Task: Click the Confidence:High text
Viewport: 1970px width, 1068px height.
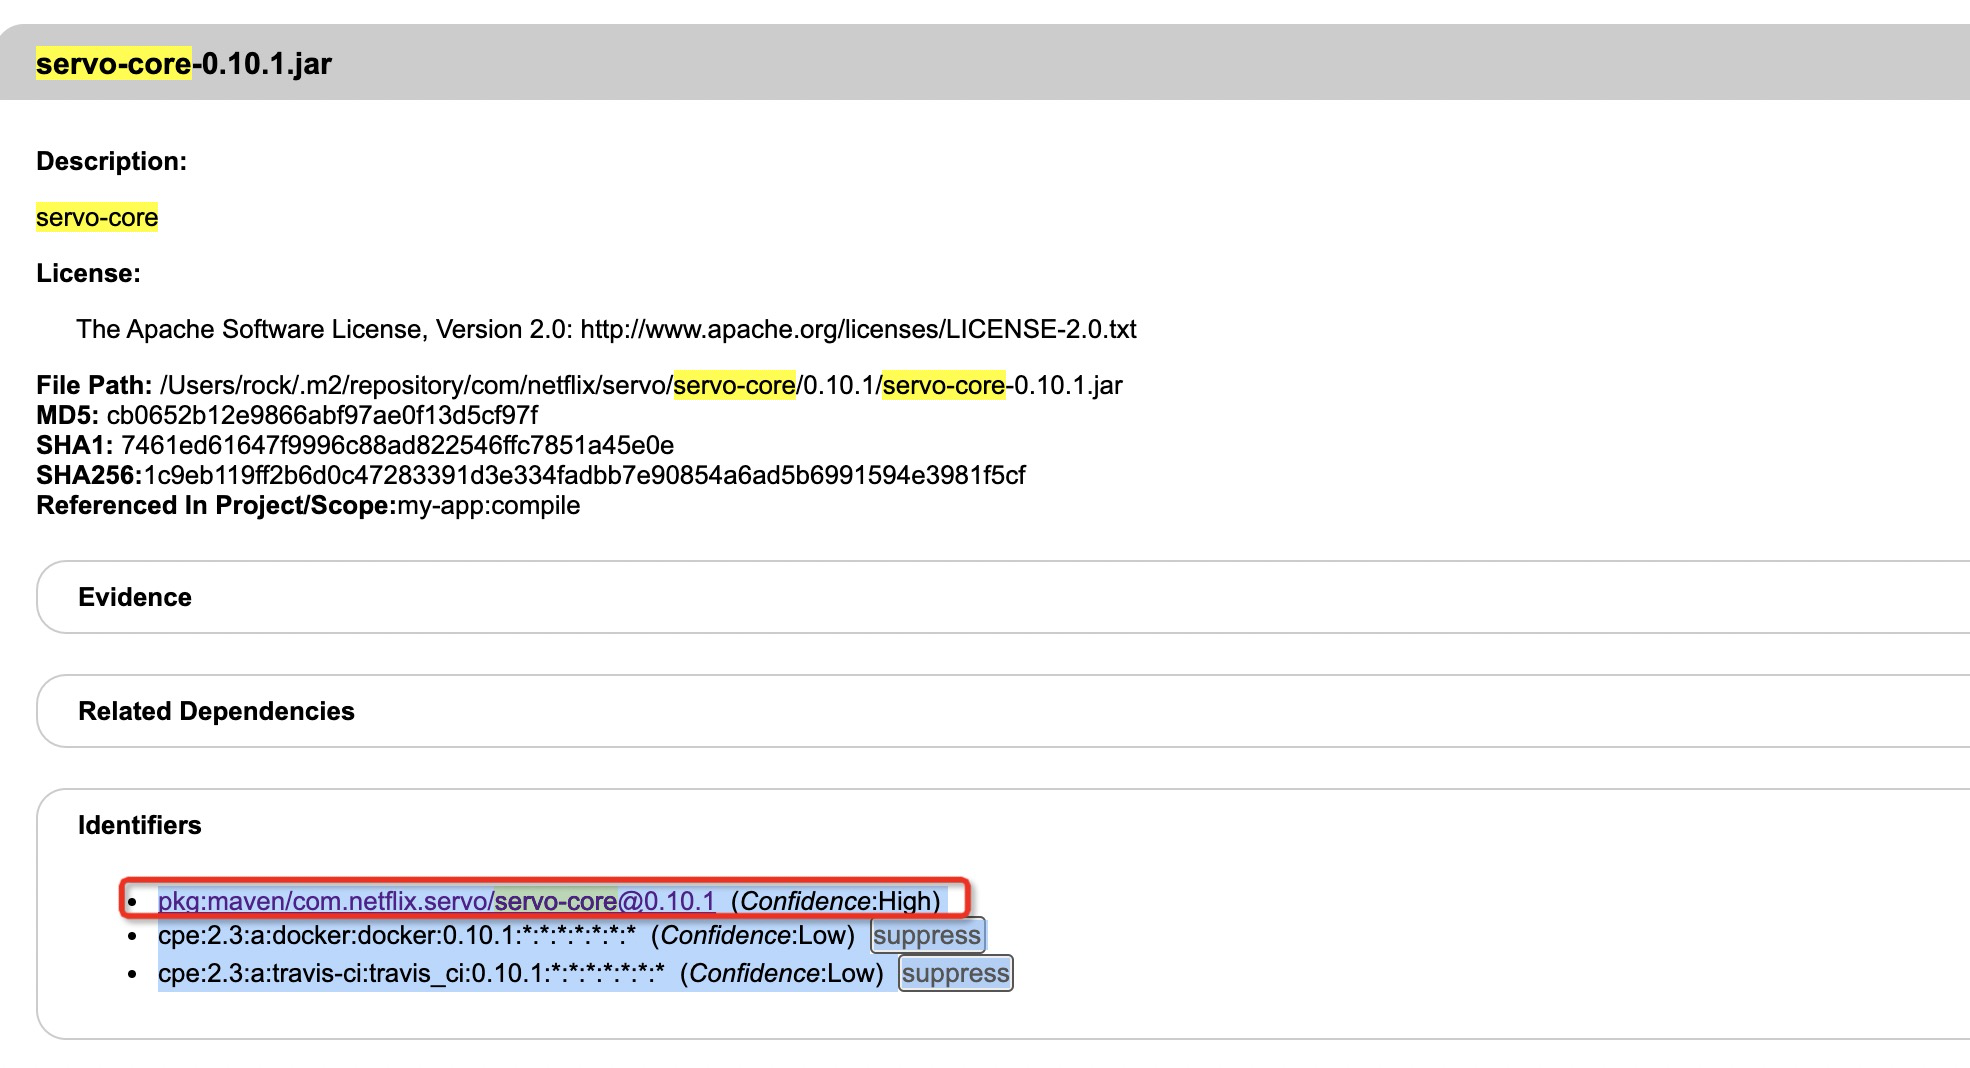Action: pos(836,901)
